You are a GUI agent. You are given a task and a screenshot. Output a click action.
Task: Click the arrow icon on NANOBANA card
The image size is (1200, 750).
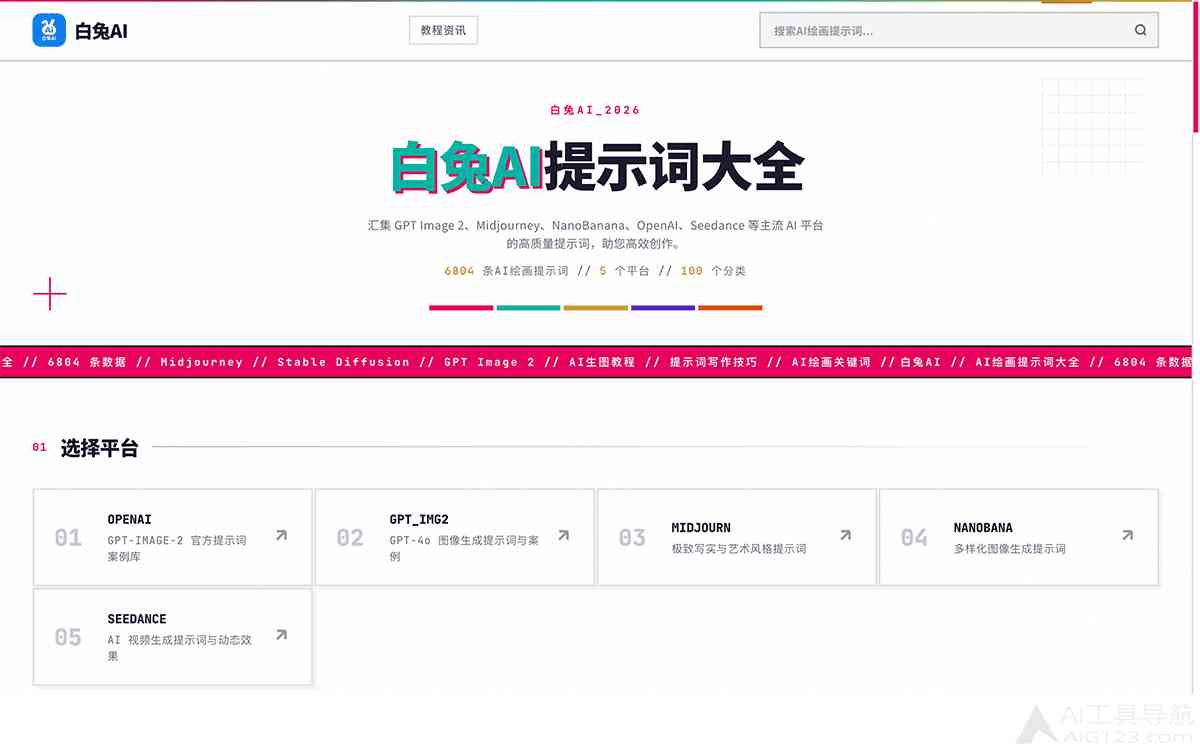(x=1127, y=536)
